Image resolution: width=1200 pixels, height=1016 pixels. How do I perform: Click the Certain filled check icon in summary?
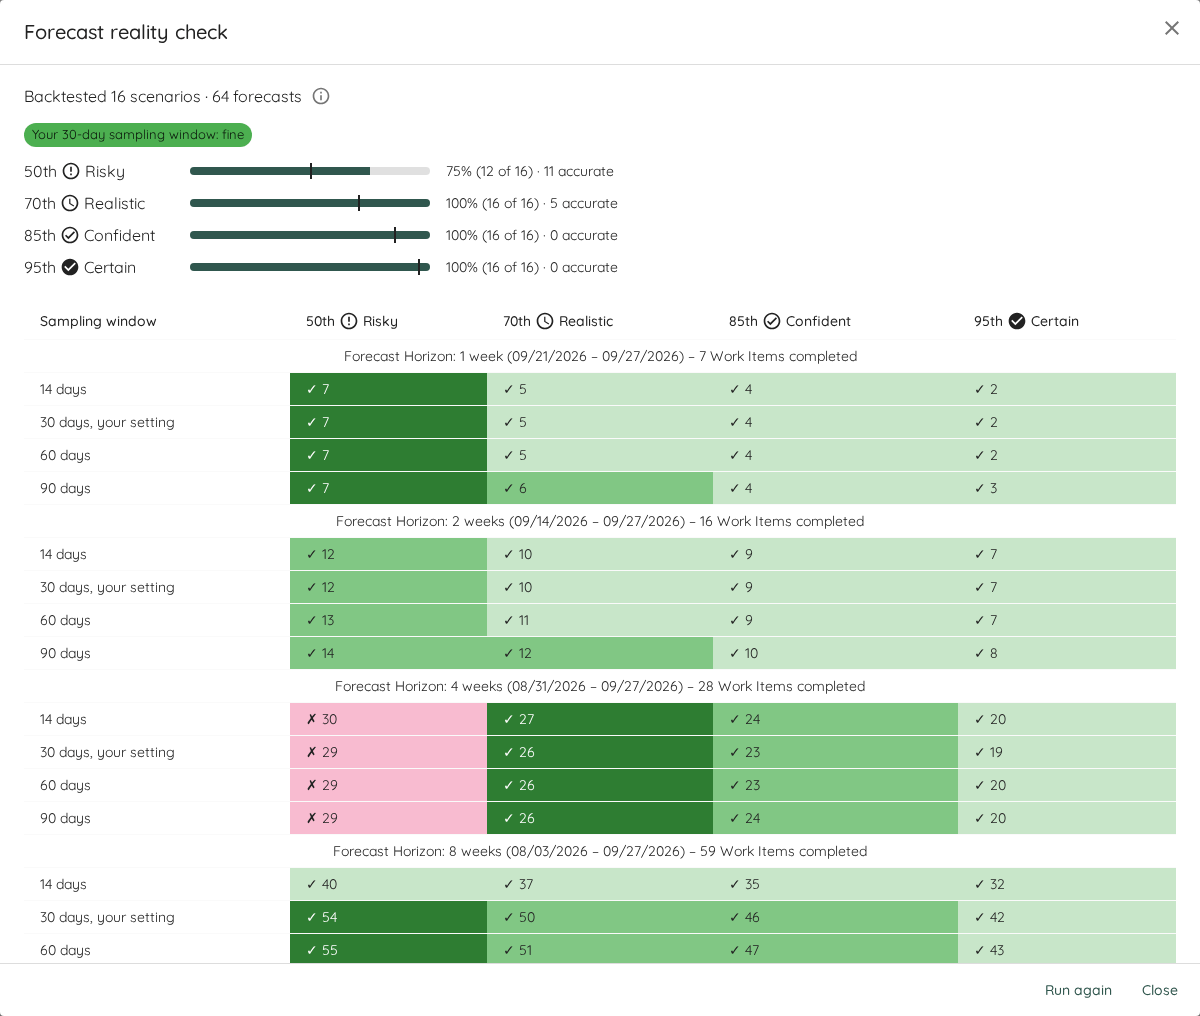pos(70,267)
